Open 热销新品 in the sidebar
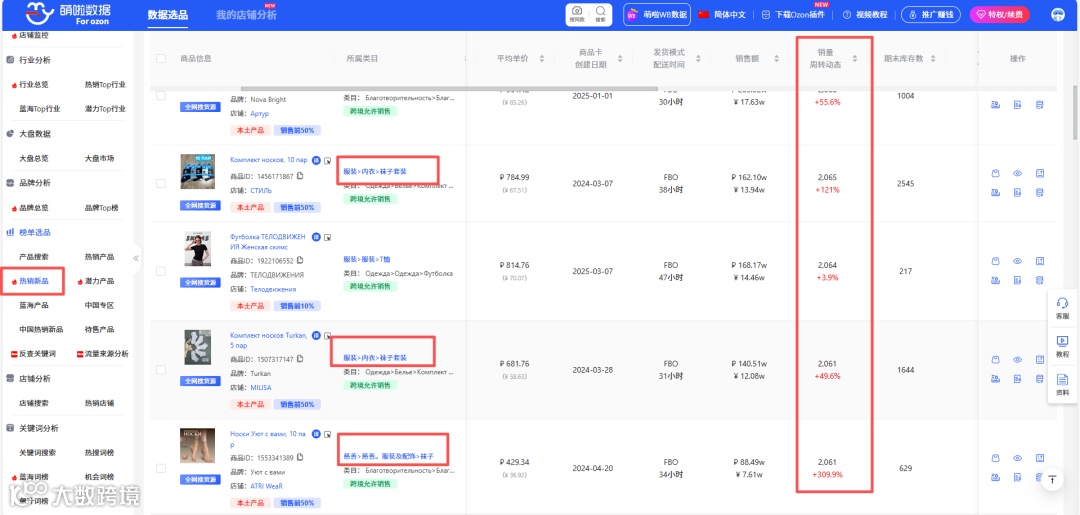1080x515 pixels. pyautogui.click(x=34, y=281)
